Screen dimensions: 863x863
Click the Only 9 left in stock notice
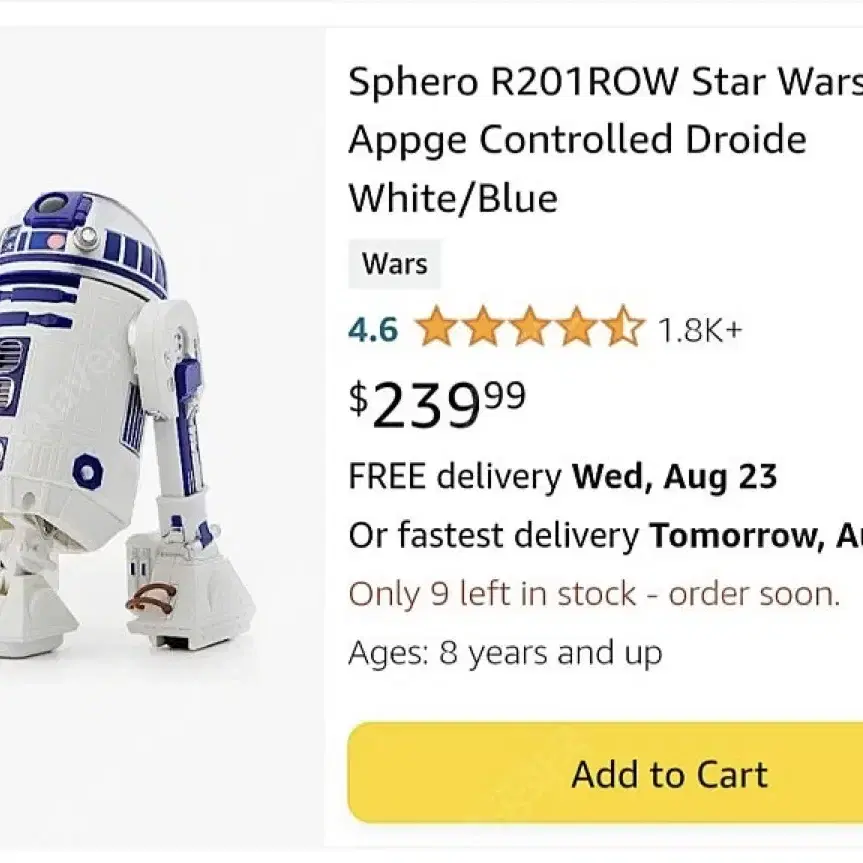594,594
